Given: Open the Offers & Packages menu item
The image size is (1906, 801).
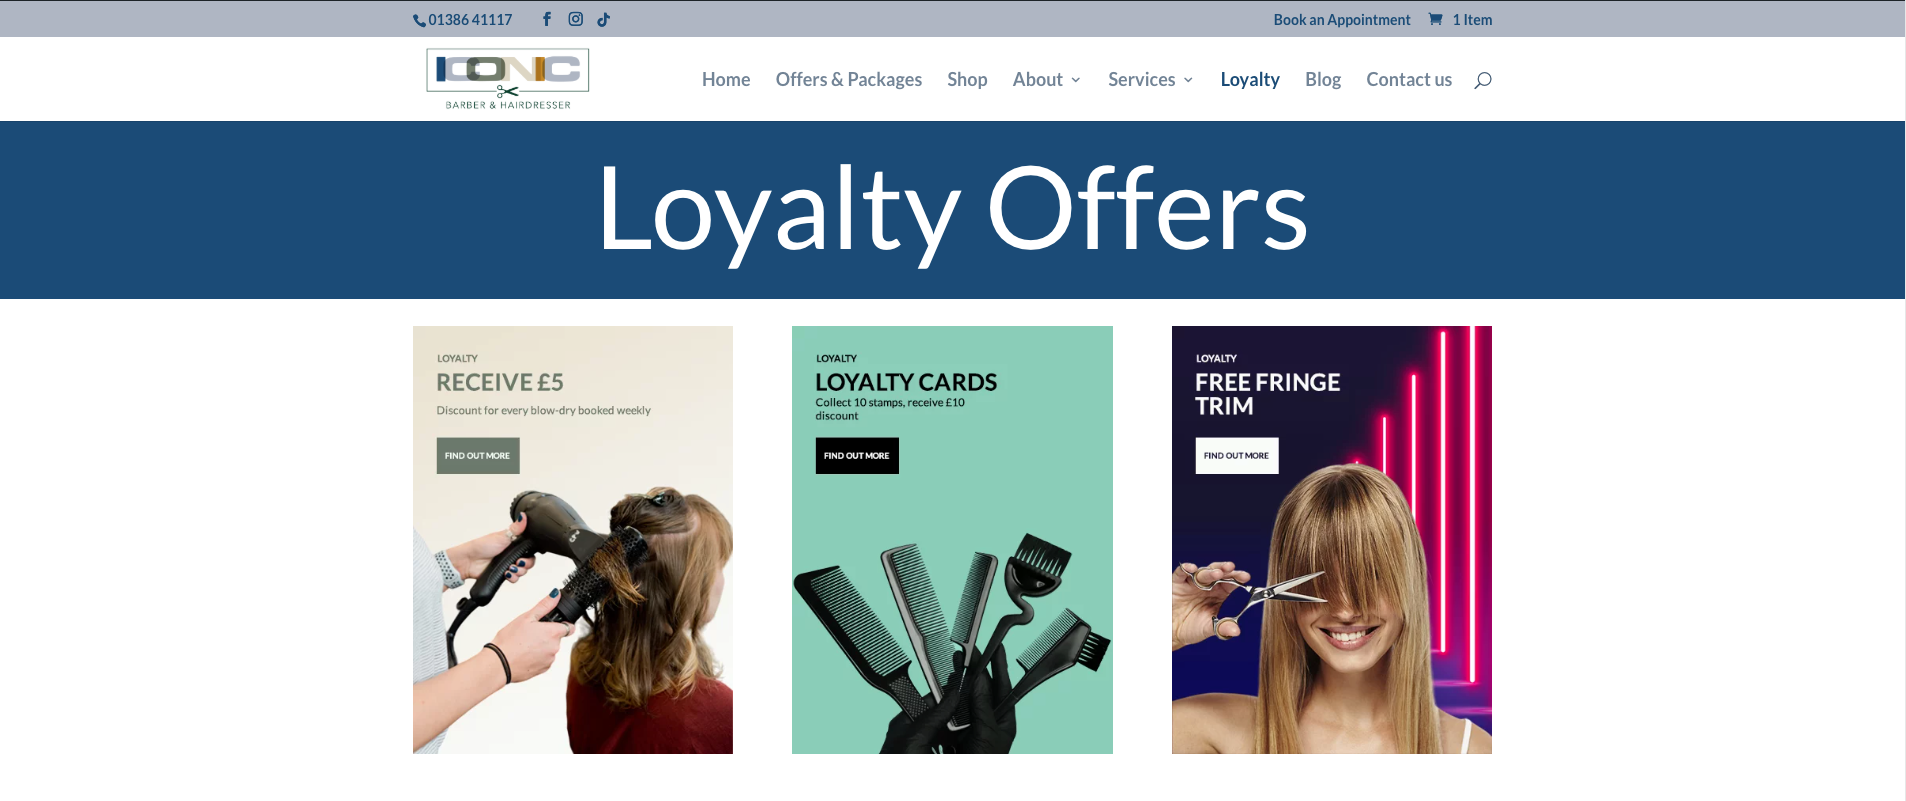Looking at the screenshot, I should coord(849,79).
